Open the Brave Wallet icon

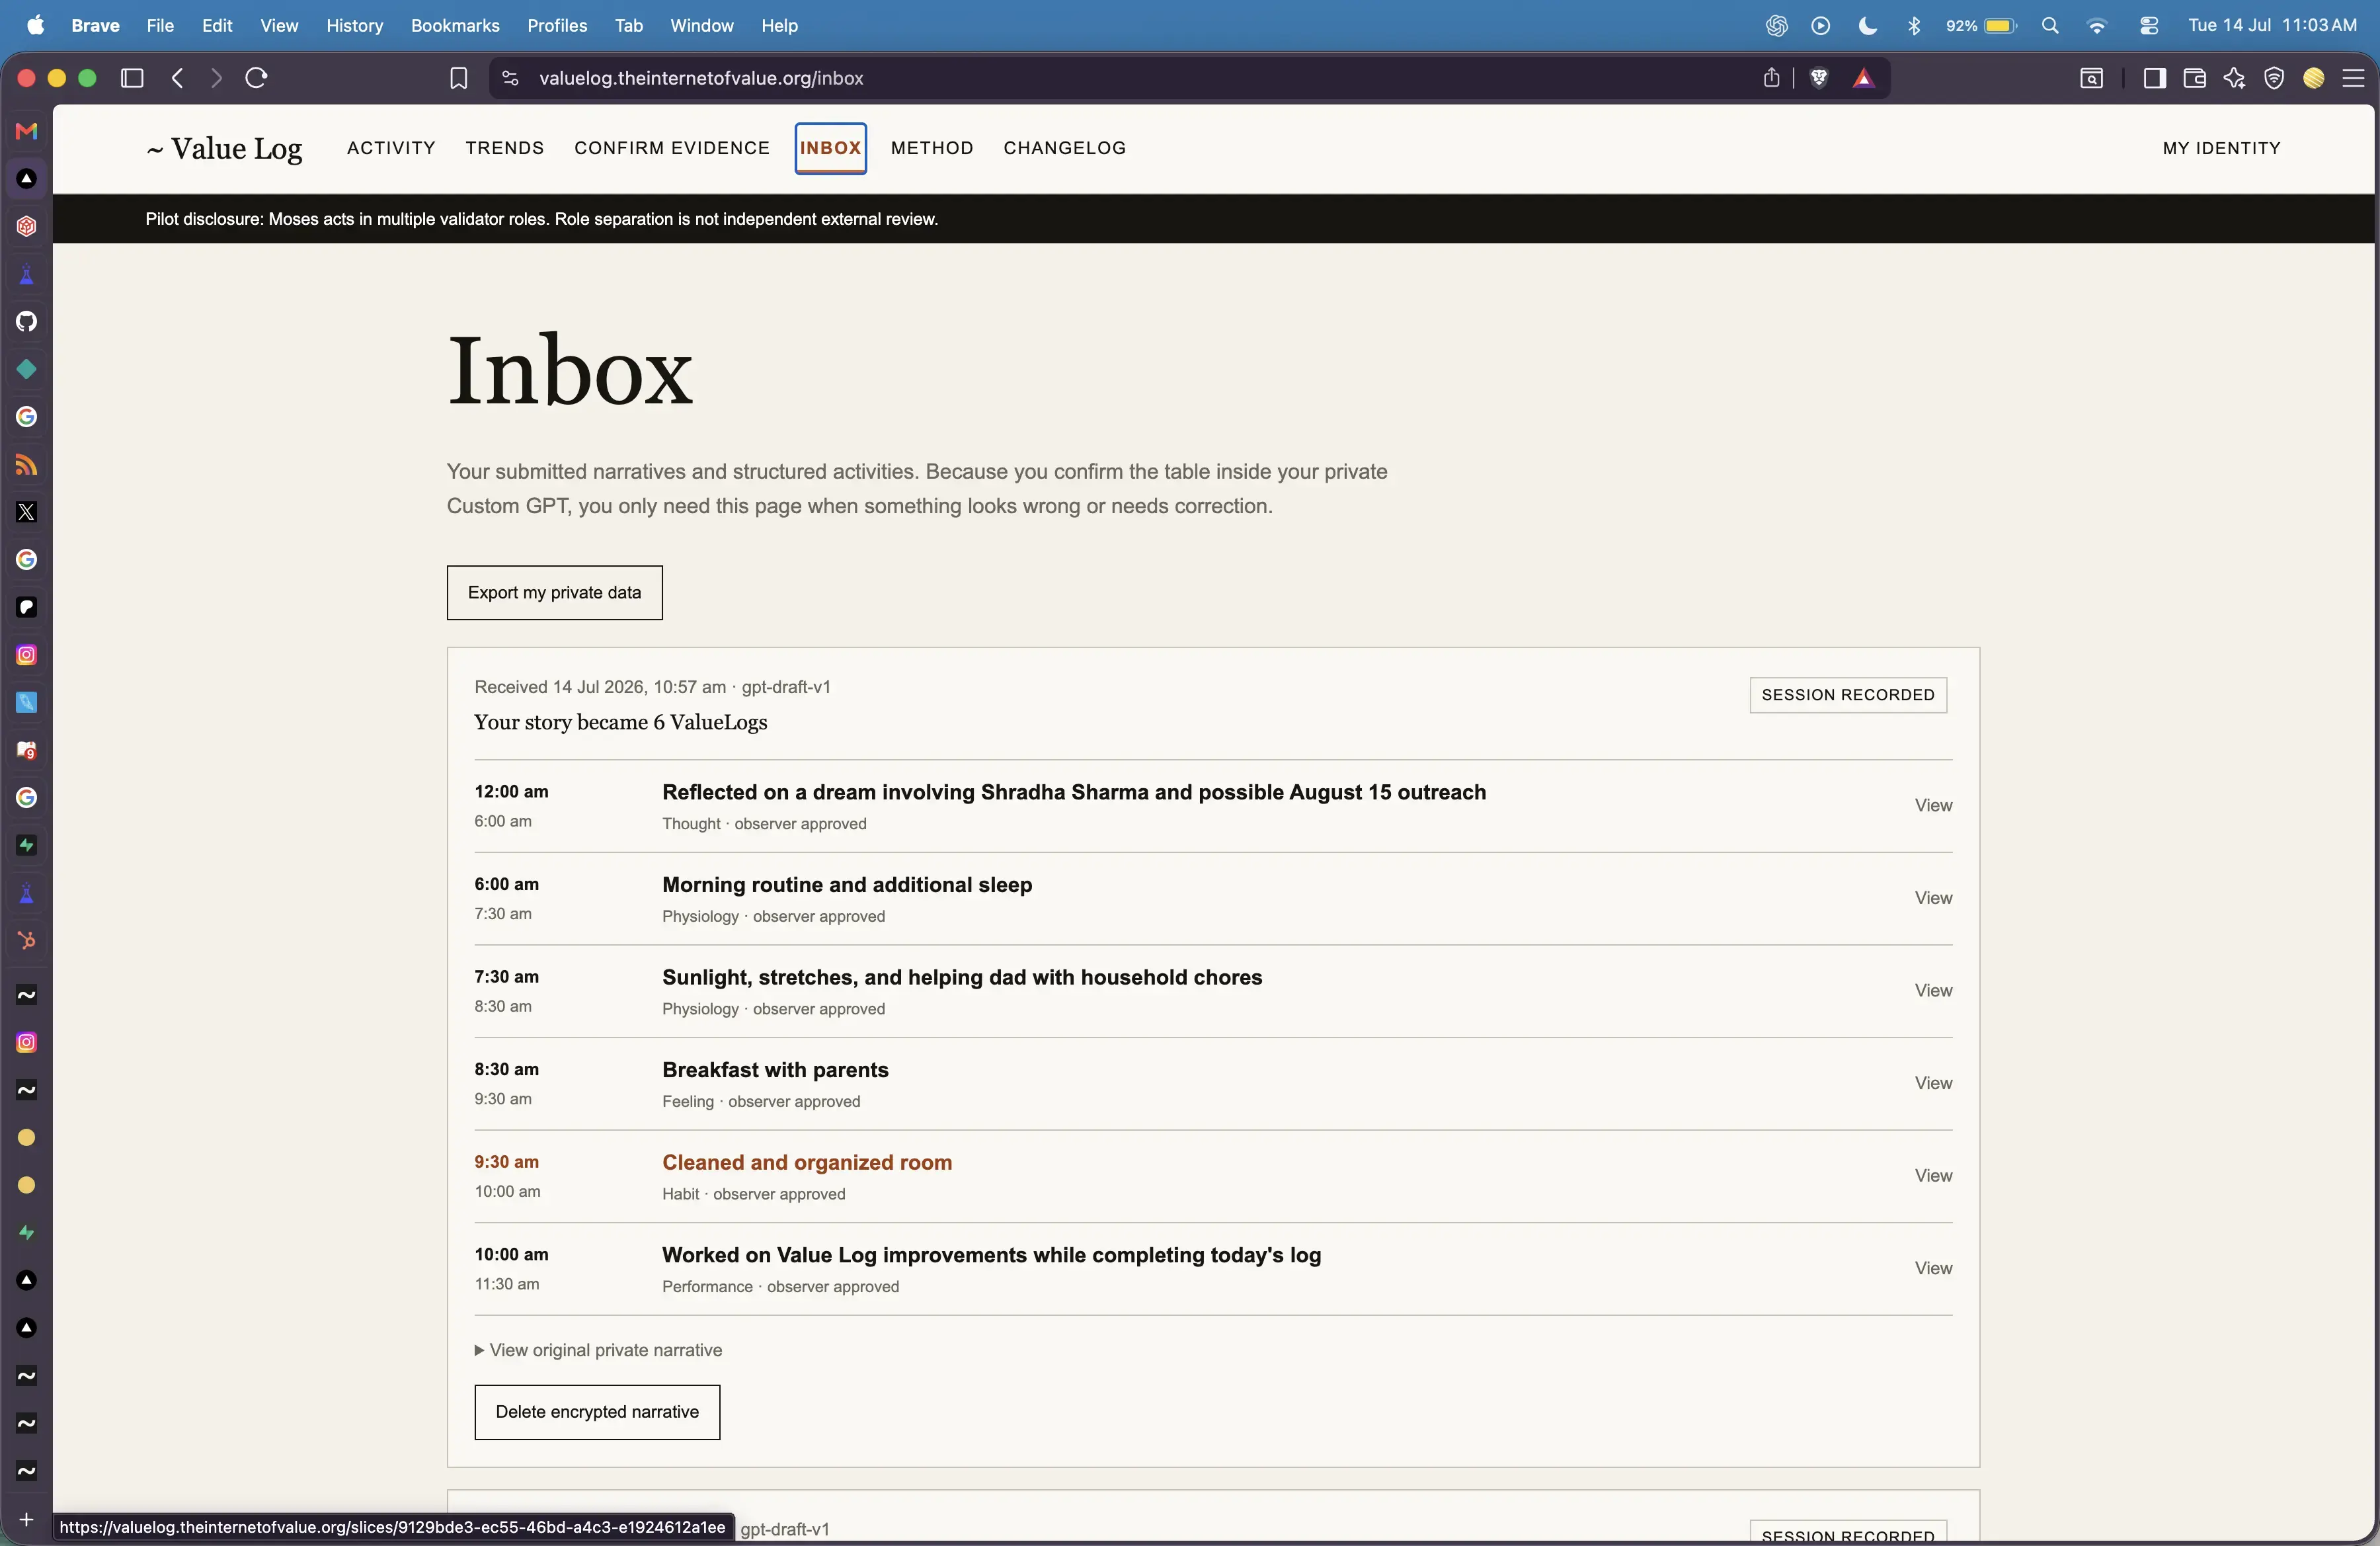pos(2194,78)
